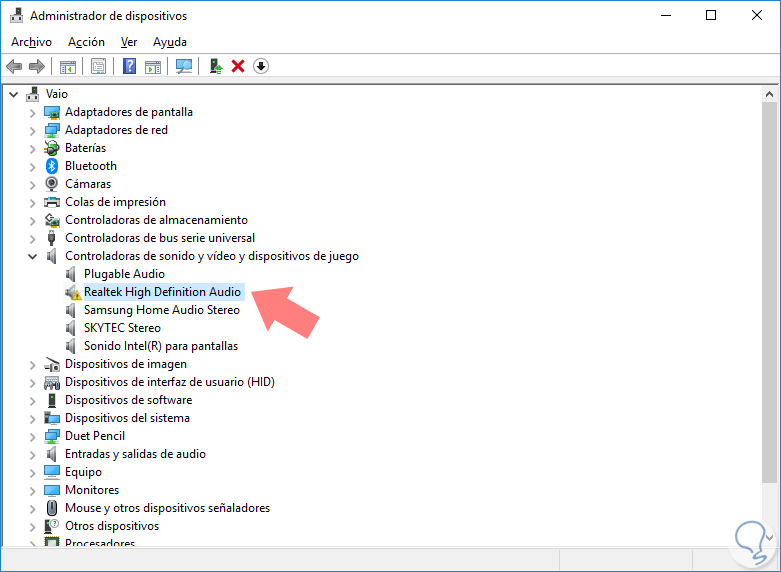Image resolution: width=781 pixels, height=572 pixels.
Task: Expand Controladoras de bus serie universal
Action: click(32, 238)
